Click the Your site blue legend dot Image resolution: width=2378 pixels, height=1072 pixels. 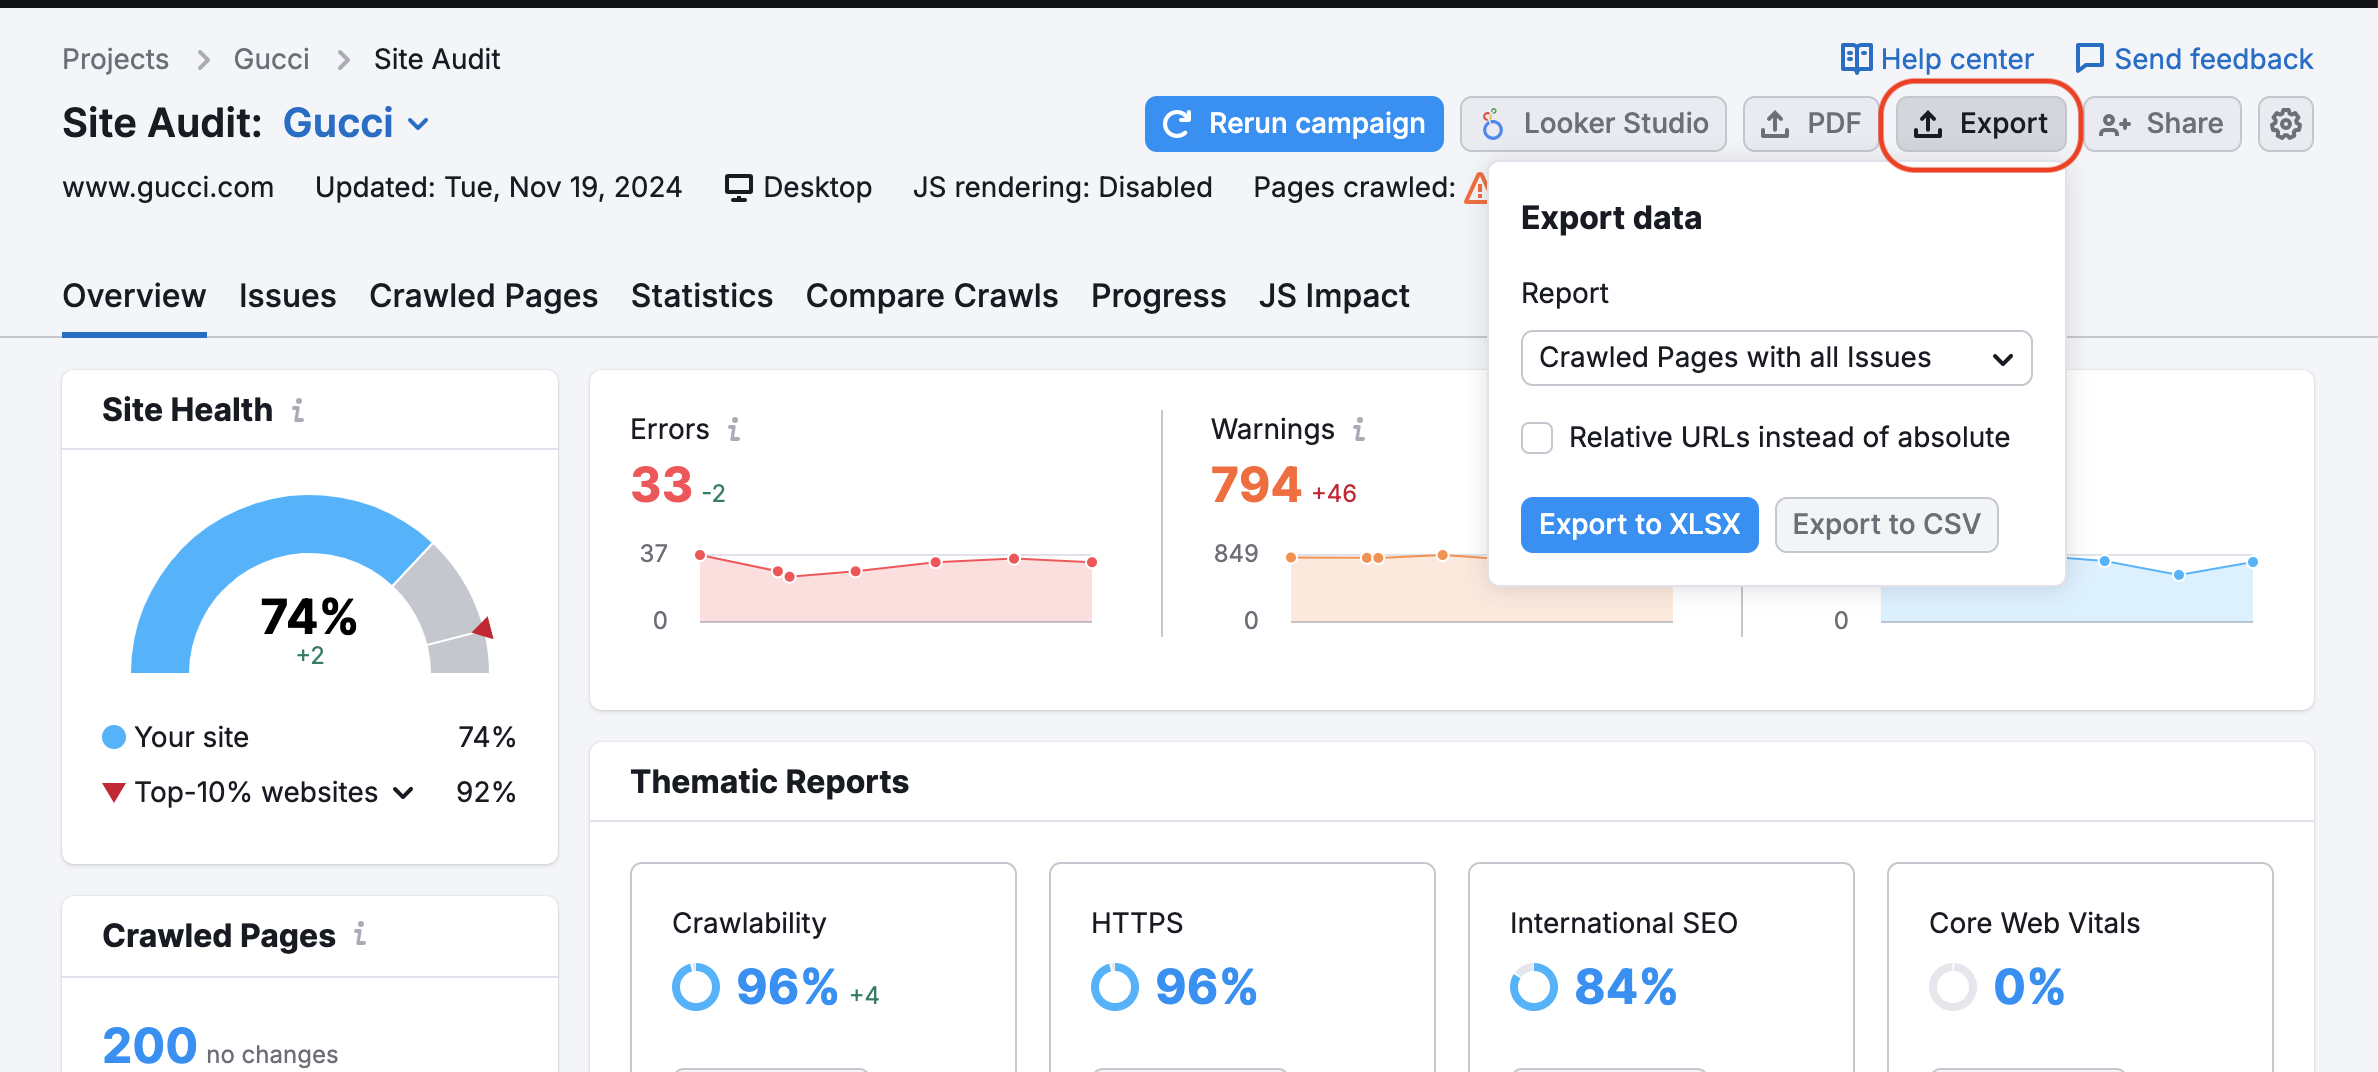(114, 737)
